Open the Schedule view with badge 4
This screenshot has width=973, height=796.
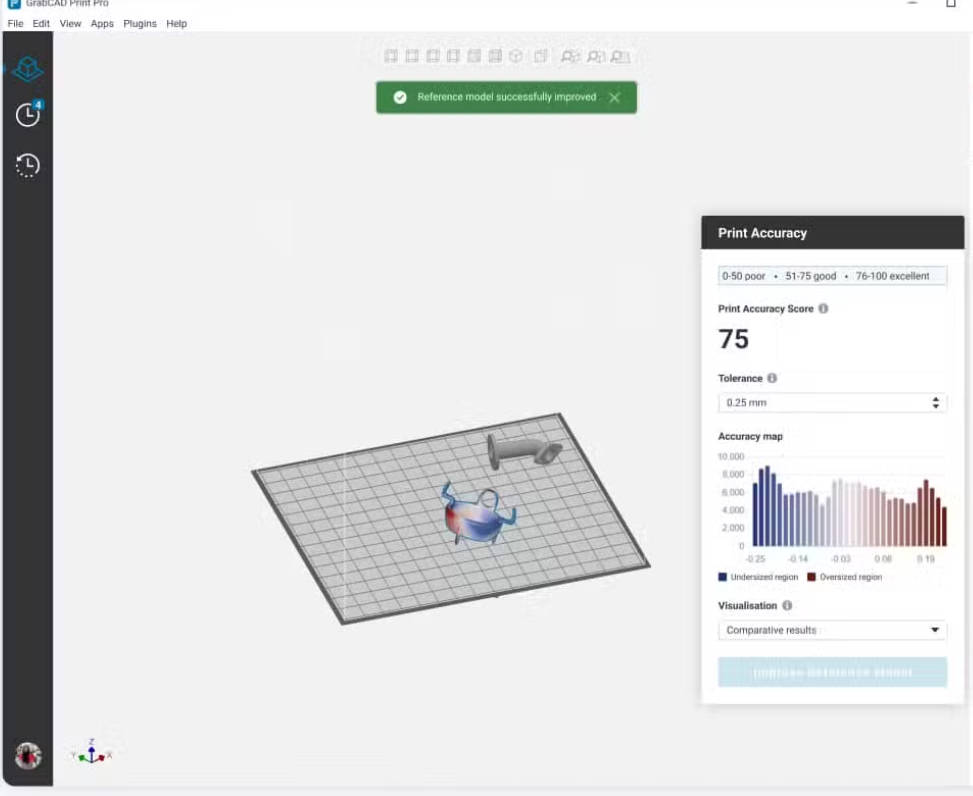click(28, 115)
